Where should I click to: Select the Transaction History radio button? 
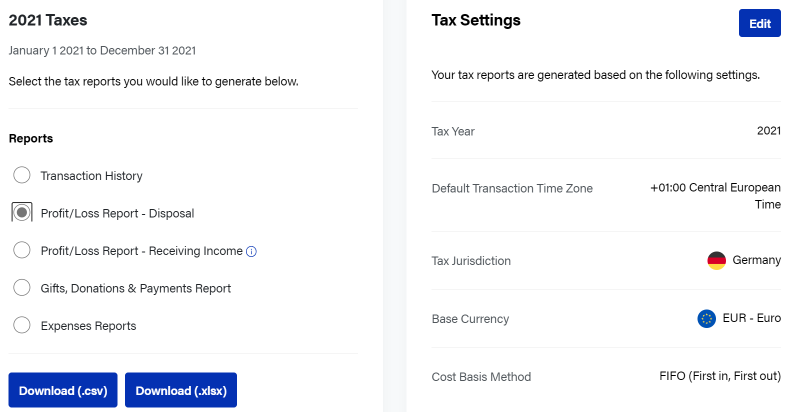22,175
